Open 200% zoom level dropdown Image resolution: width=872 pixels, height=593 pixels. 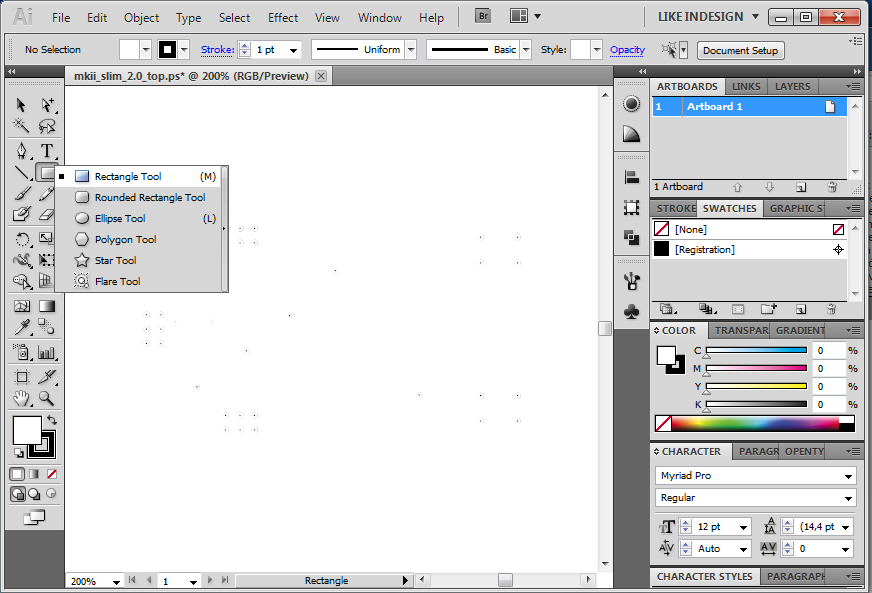click(116, 582)
